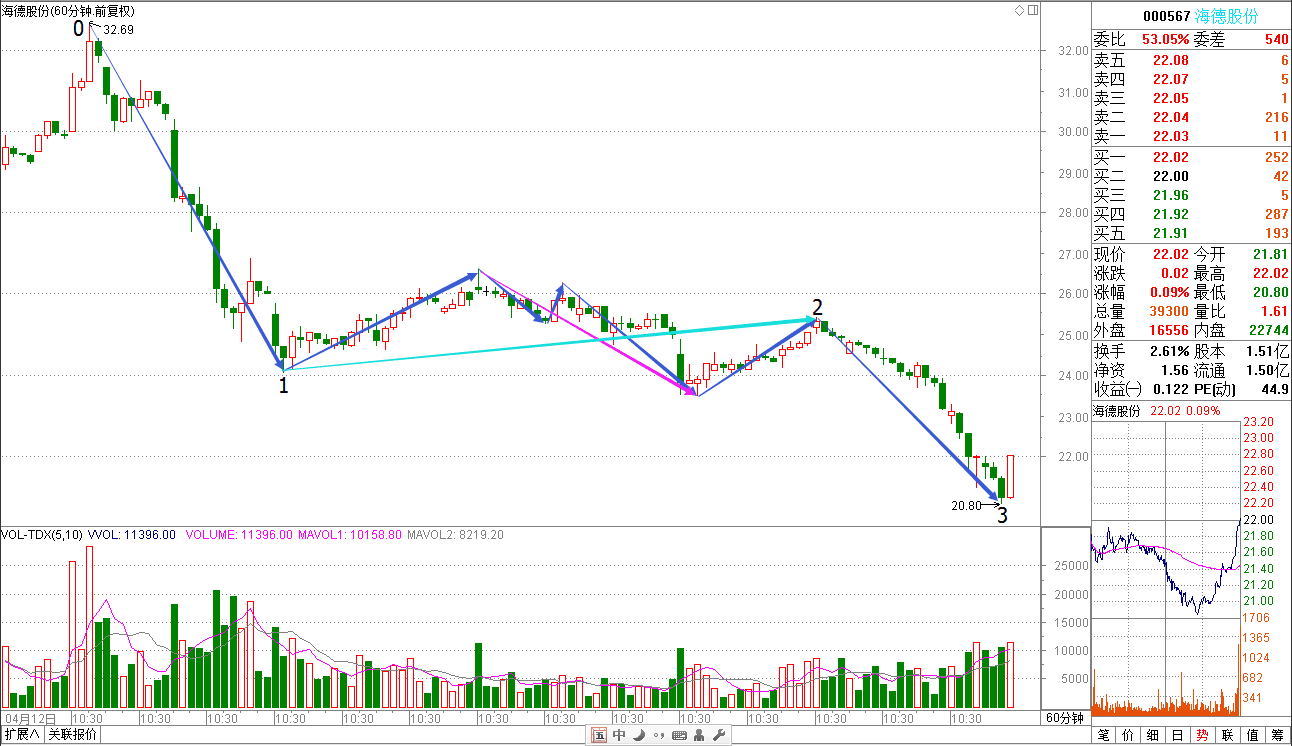Select the 卖一 price 22.03

1171,136
